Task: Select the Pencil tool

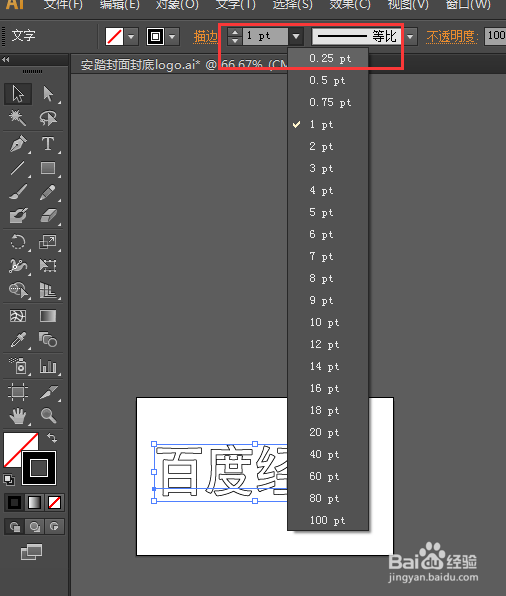Action: [x=48, y=192]
